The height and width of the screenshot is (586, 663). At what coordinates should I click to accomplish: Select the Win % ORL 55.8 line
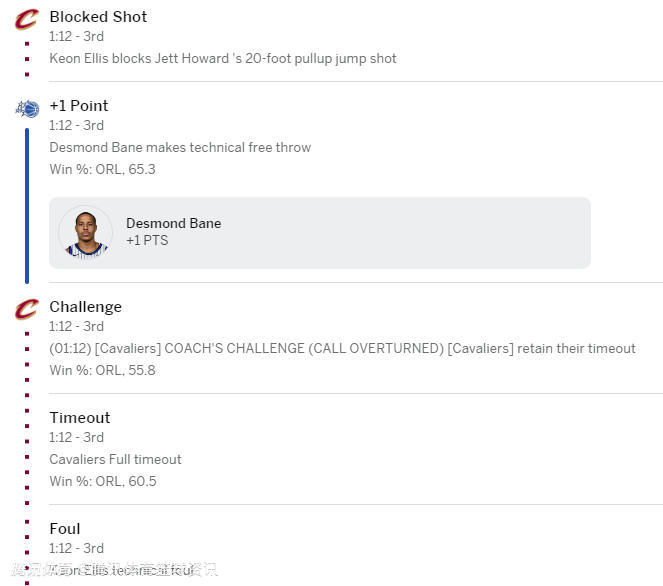tap(102, 370)
